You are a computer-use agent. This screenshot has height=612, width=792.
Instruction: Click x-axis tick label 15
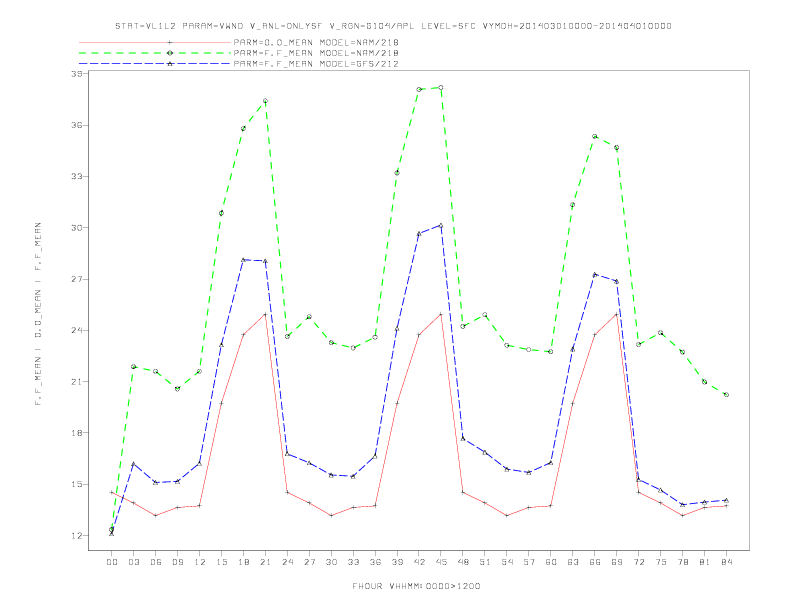click(221, 562)
